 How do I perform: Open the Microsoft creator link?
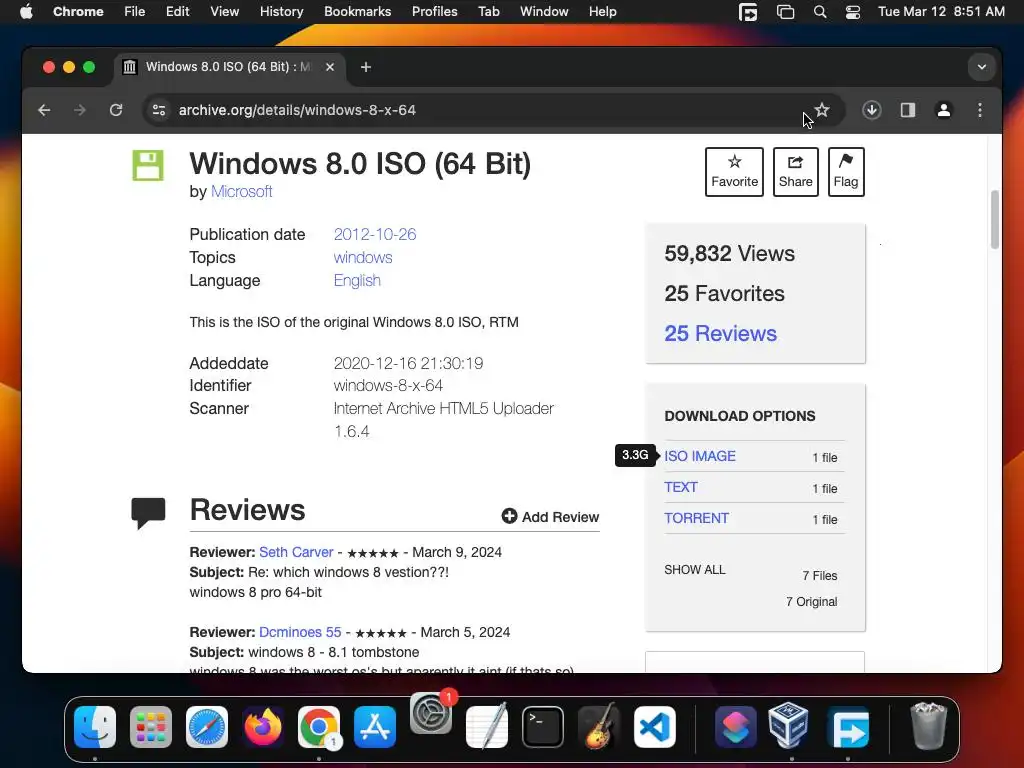pos(241,191)
